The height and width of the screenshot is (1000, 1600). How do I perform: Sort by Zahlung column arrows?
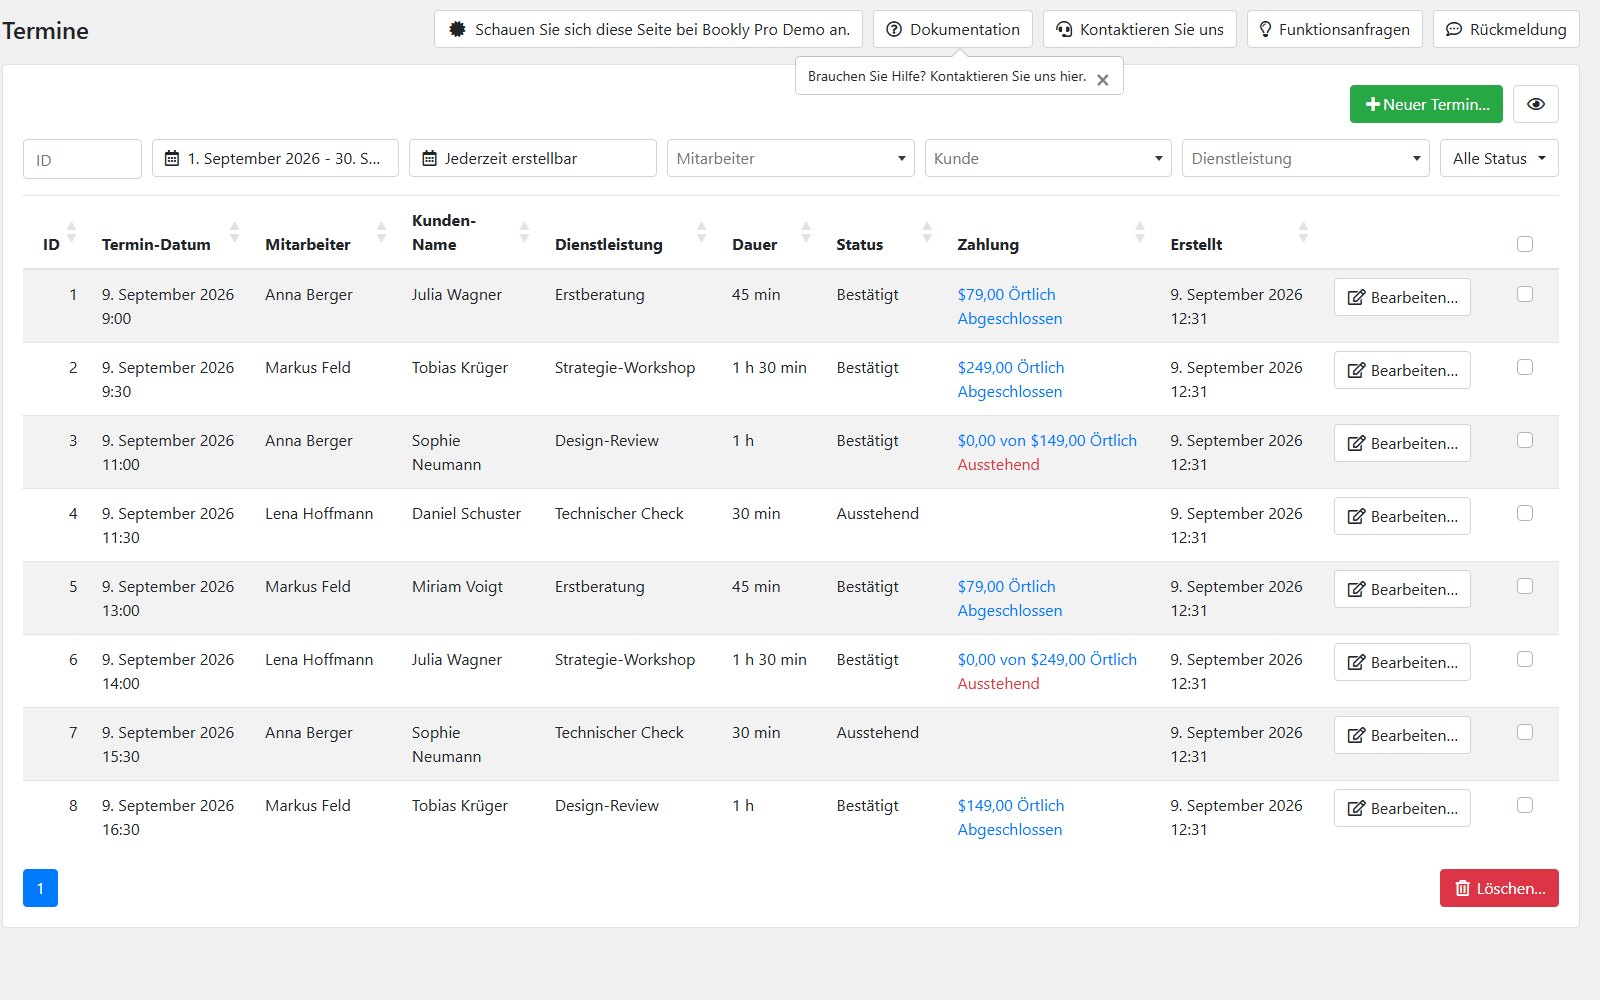1140,232
